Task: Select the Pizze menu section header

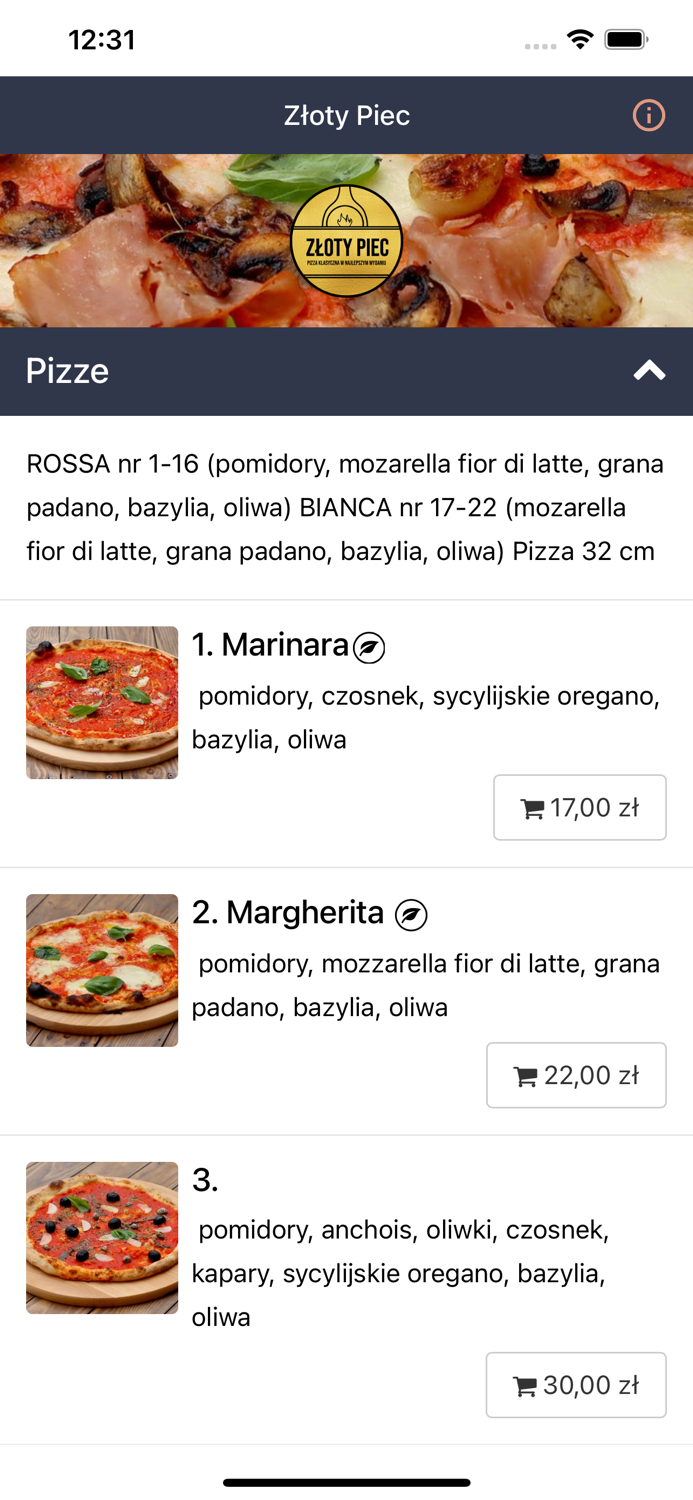Action: pos(67,370)
